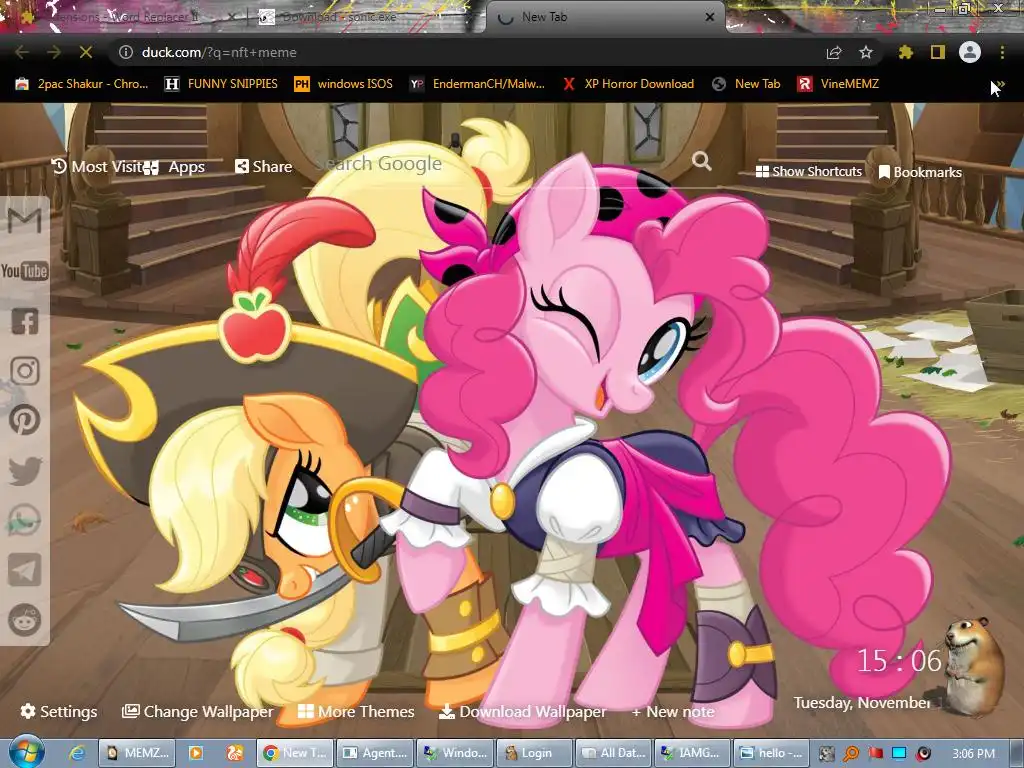Open wallpaper Settings
Viewport: 1024px width, 768px height.
point(59,711)
